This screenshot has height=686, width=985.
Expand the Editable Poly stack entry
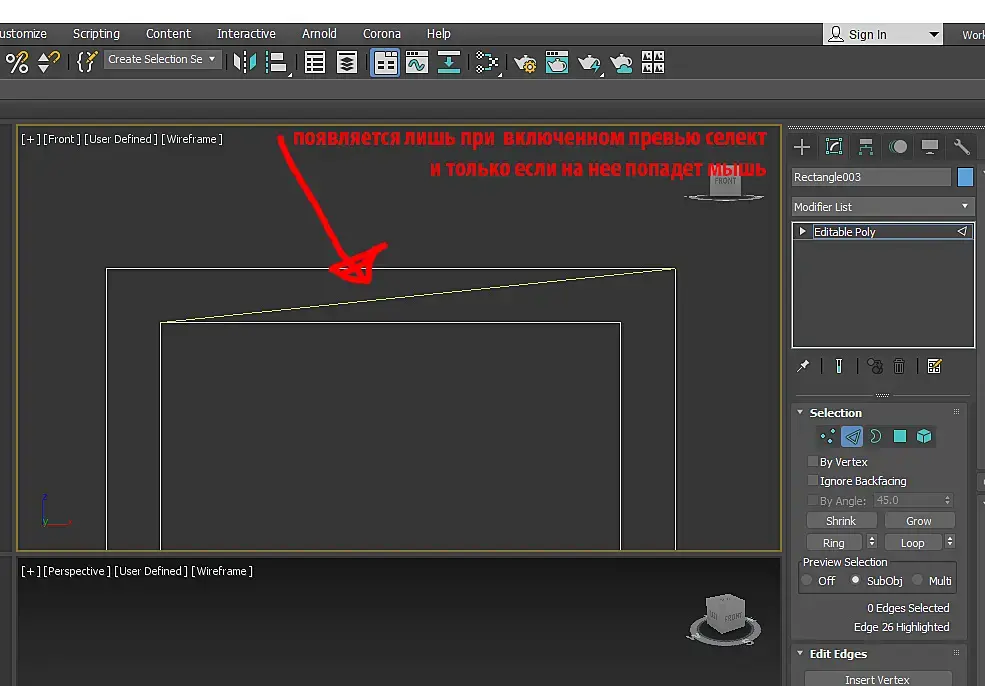pyautogui.click(x=802, y=231)
